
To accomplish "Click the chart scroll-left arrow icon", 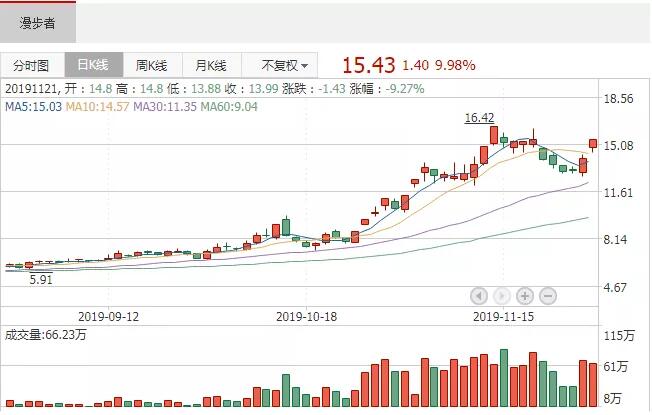I will pyautogui.click(x=479, y=296).
